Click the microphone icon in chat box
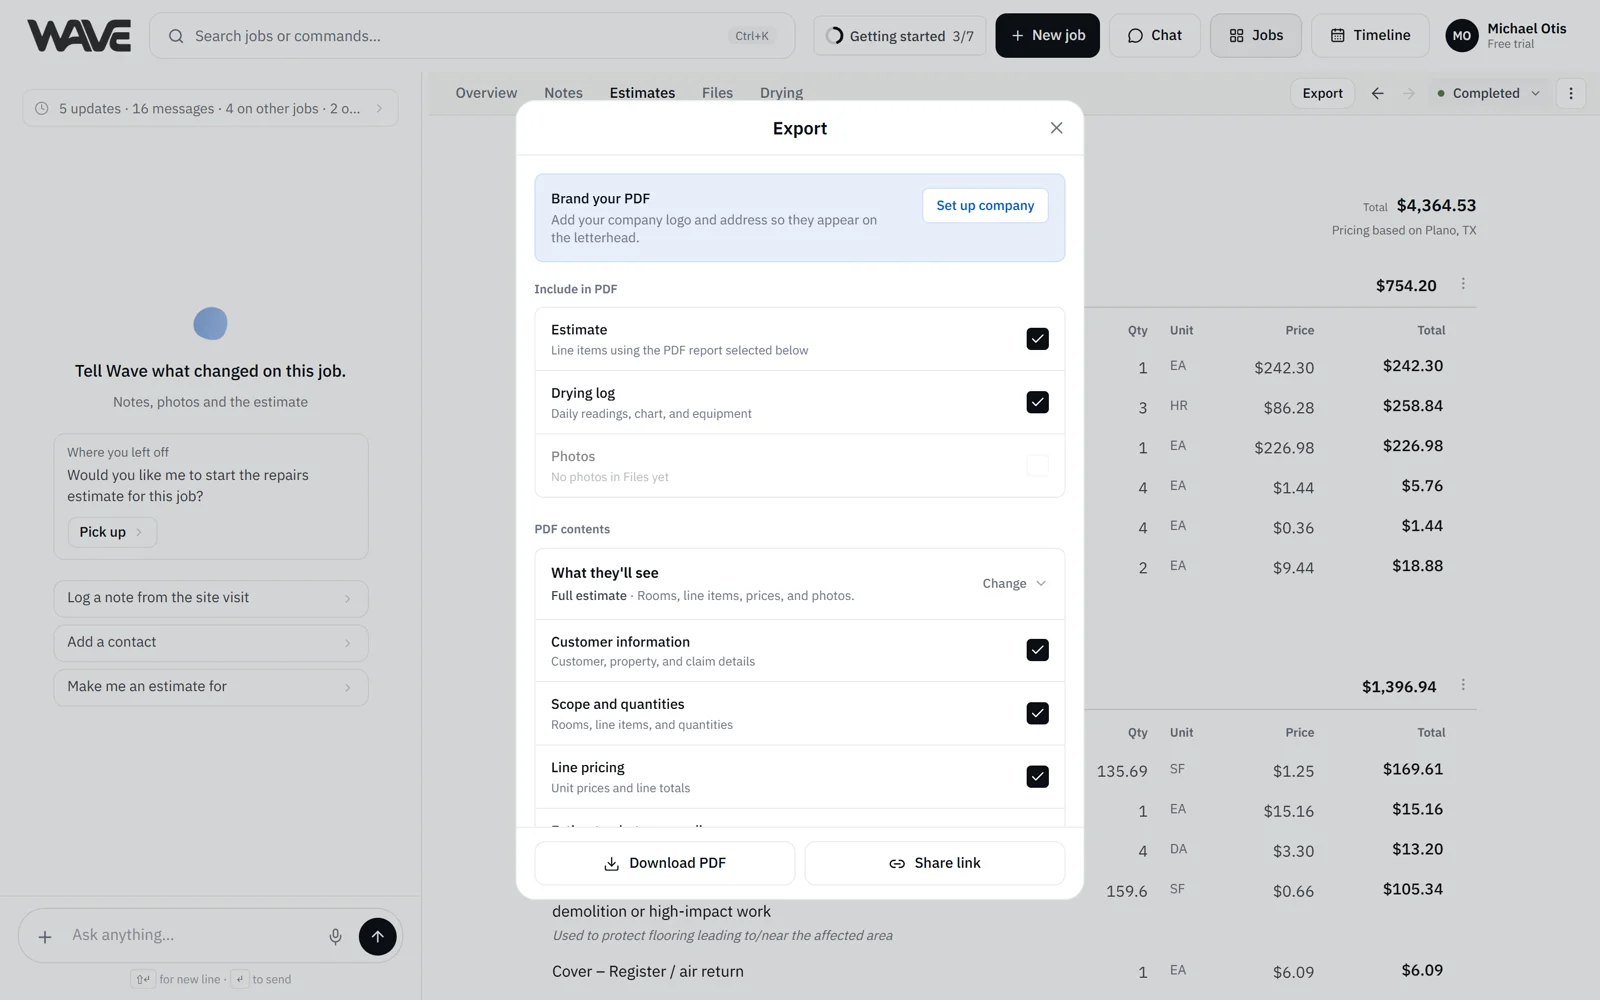 335,936
